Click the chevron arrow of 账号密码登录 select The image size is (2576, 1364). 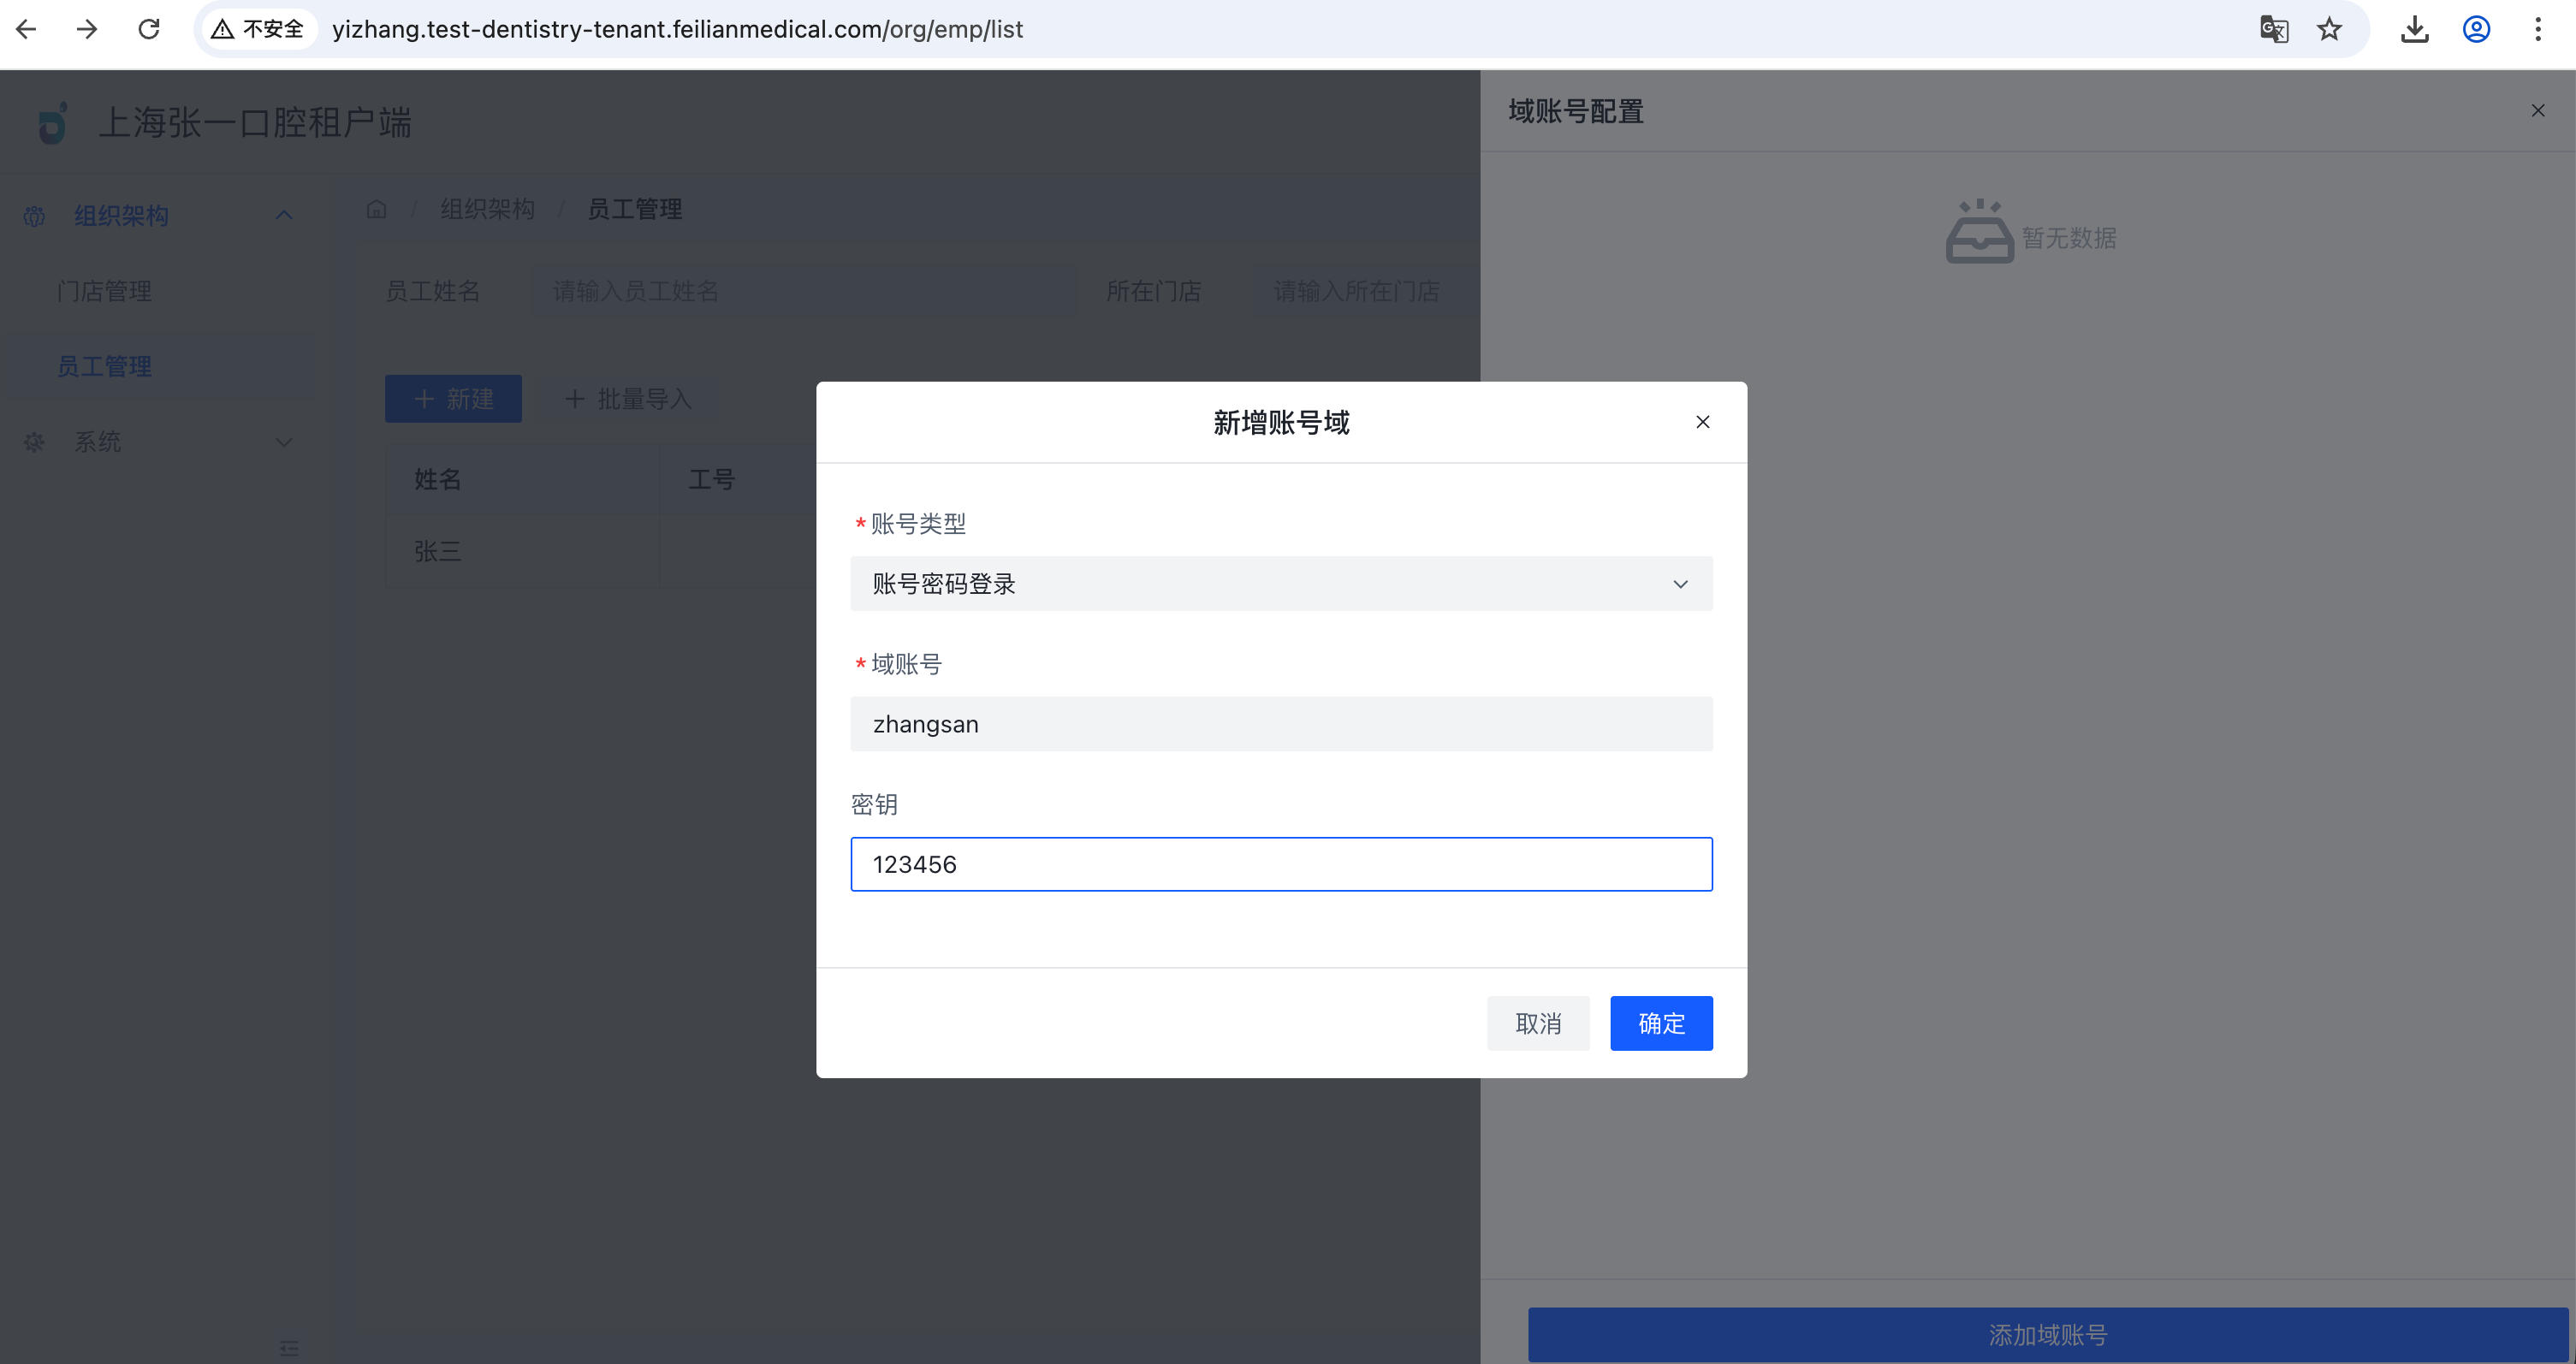coord(1681,584)
